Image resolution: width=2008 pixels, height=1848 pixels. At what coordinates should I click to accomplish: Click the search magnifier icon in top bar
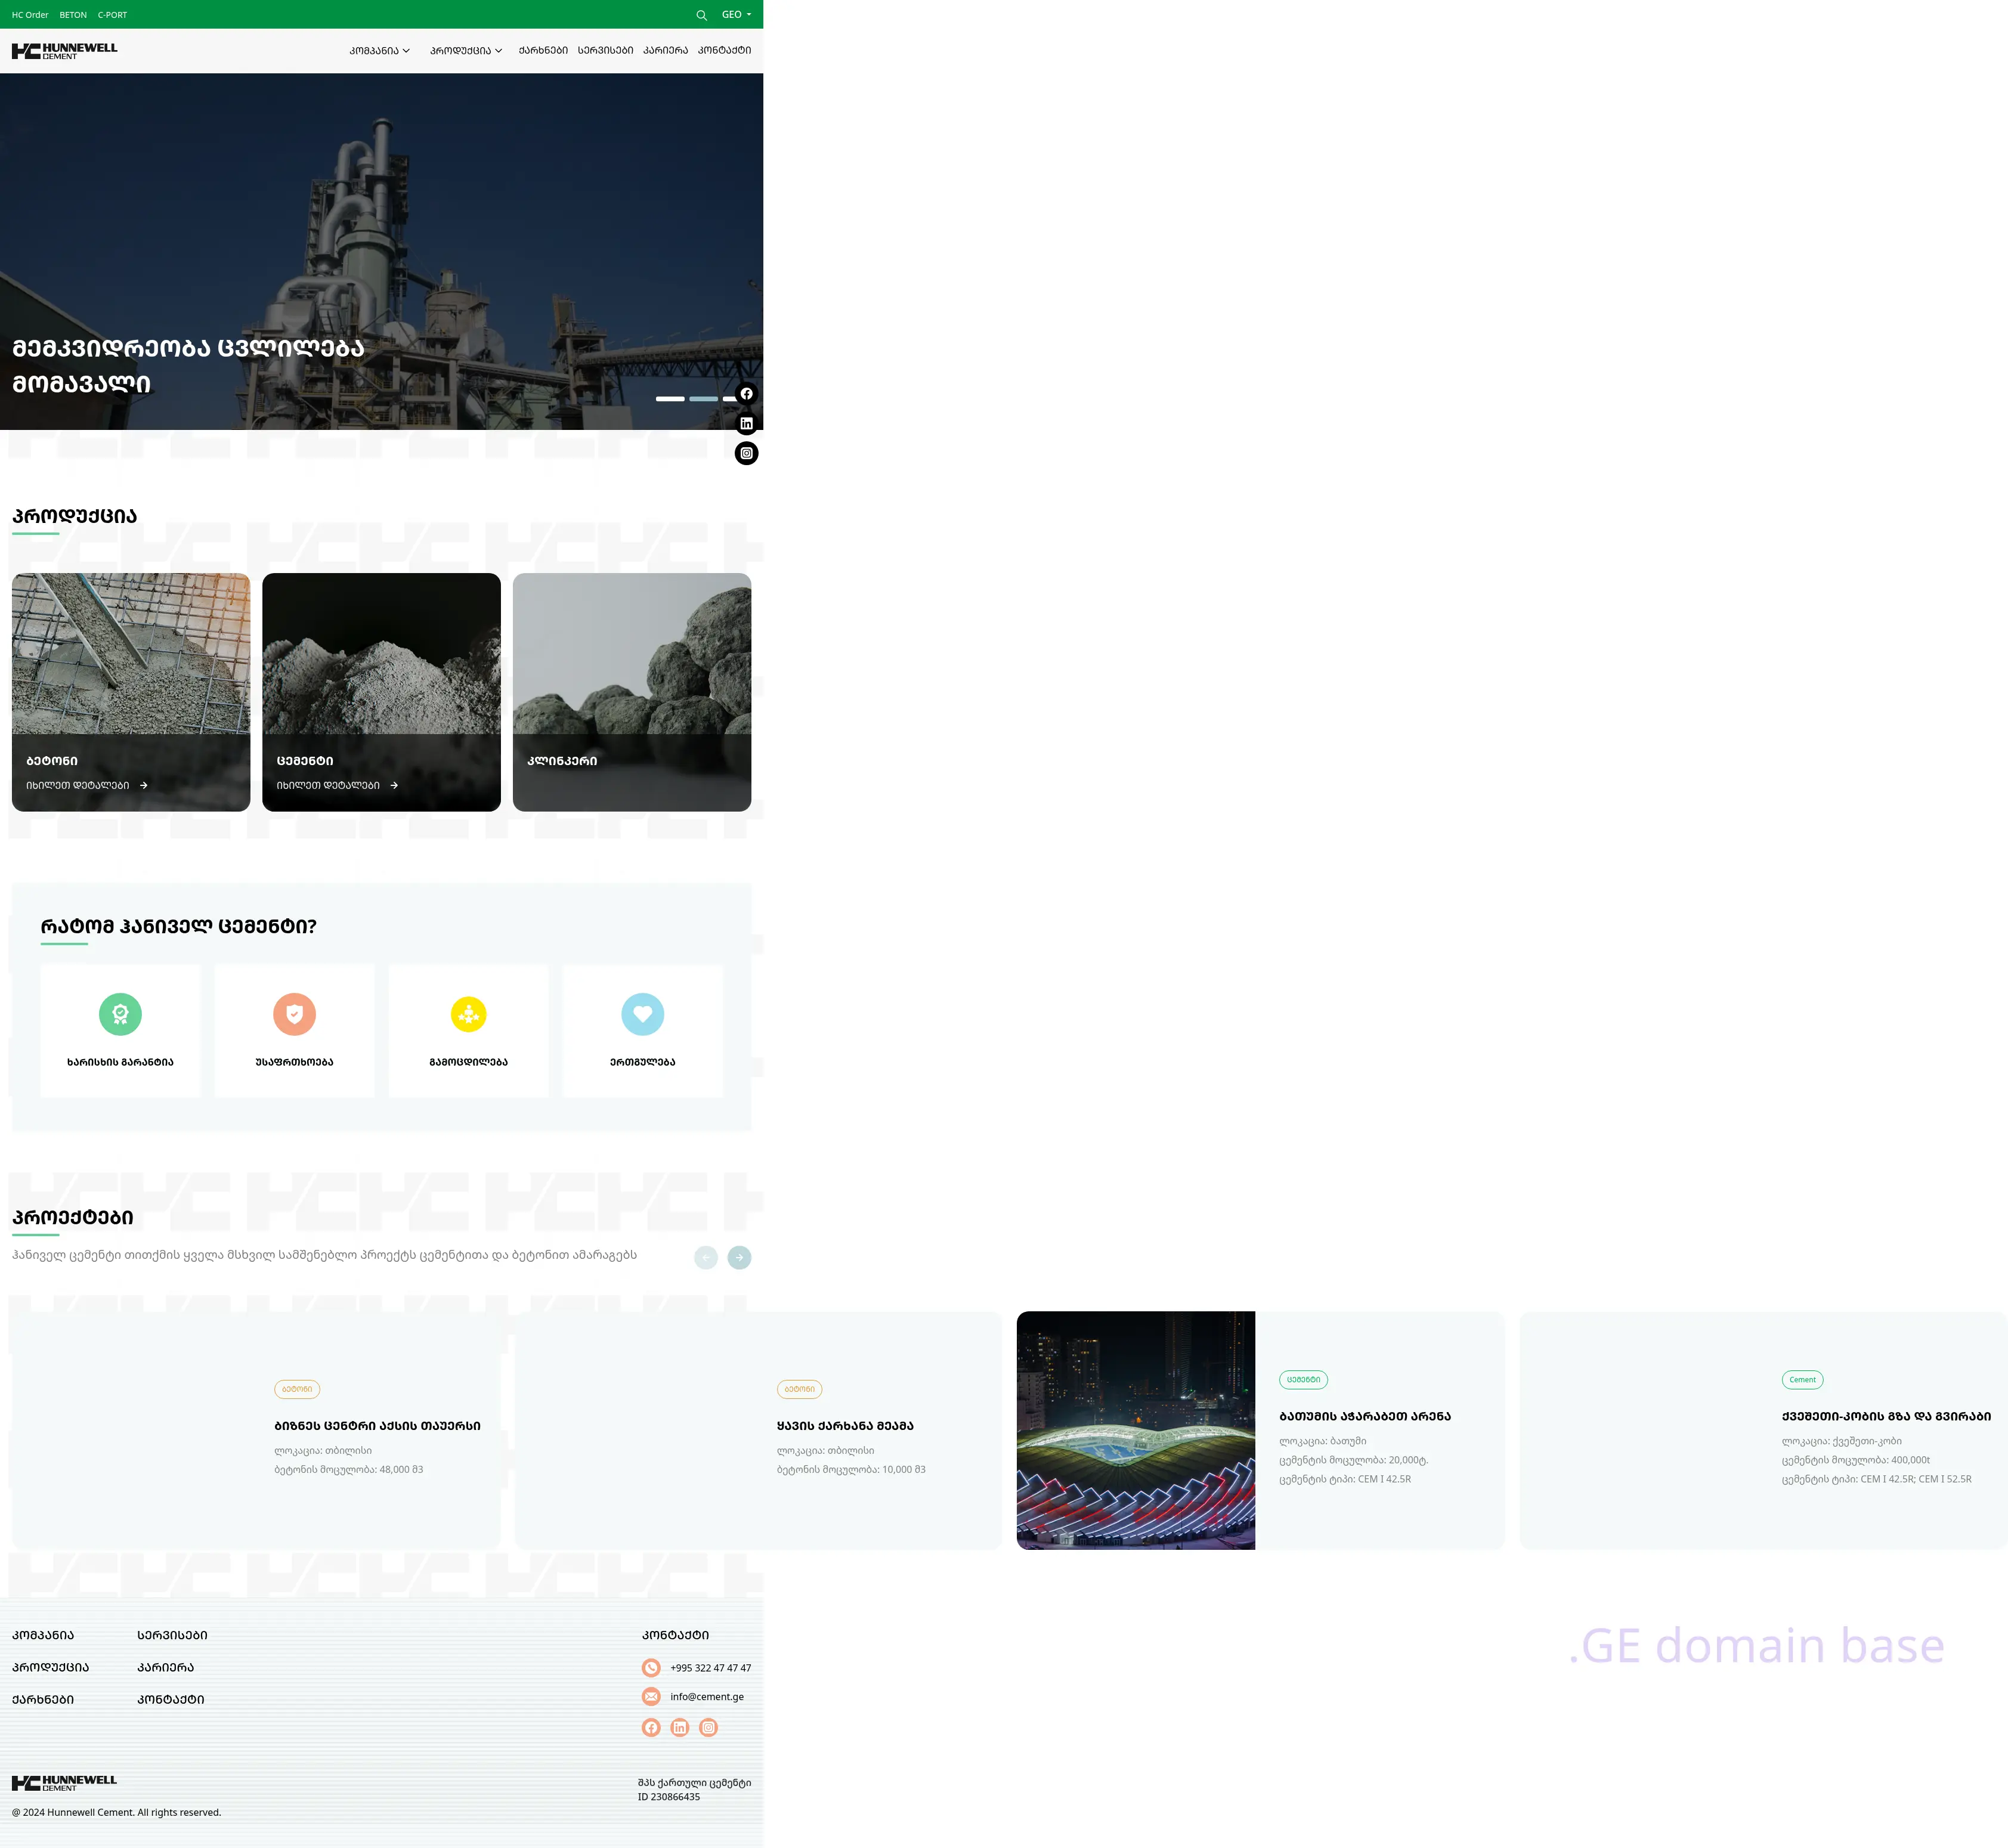(701, 15)
